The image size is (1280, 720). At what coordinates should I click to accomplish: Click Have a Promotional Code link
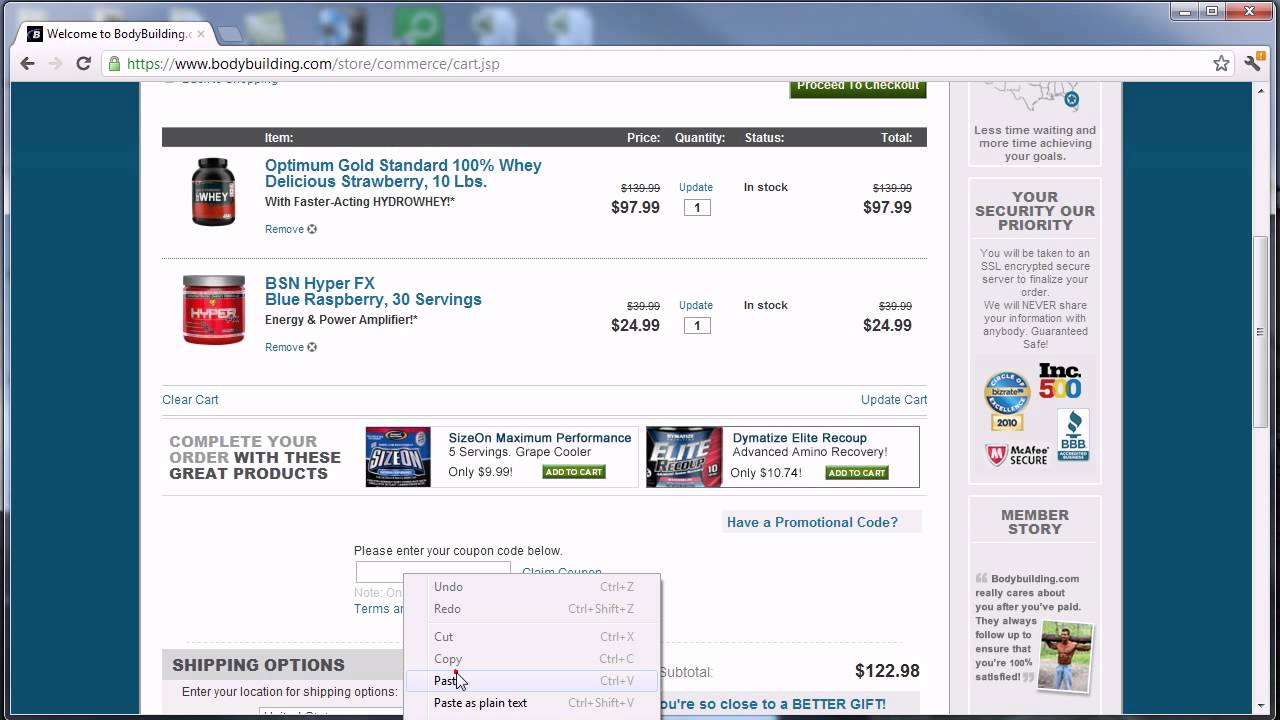tap(812, 522)
